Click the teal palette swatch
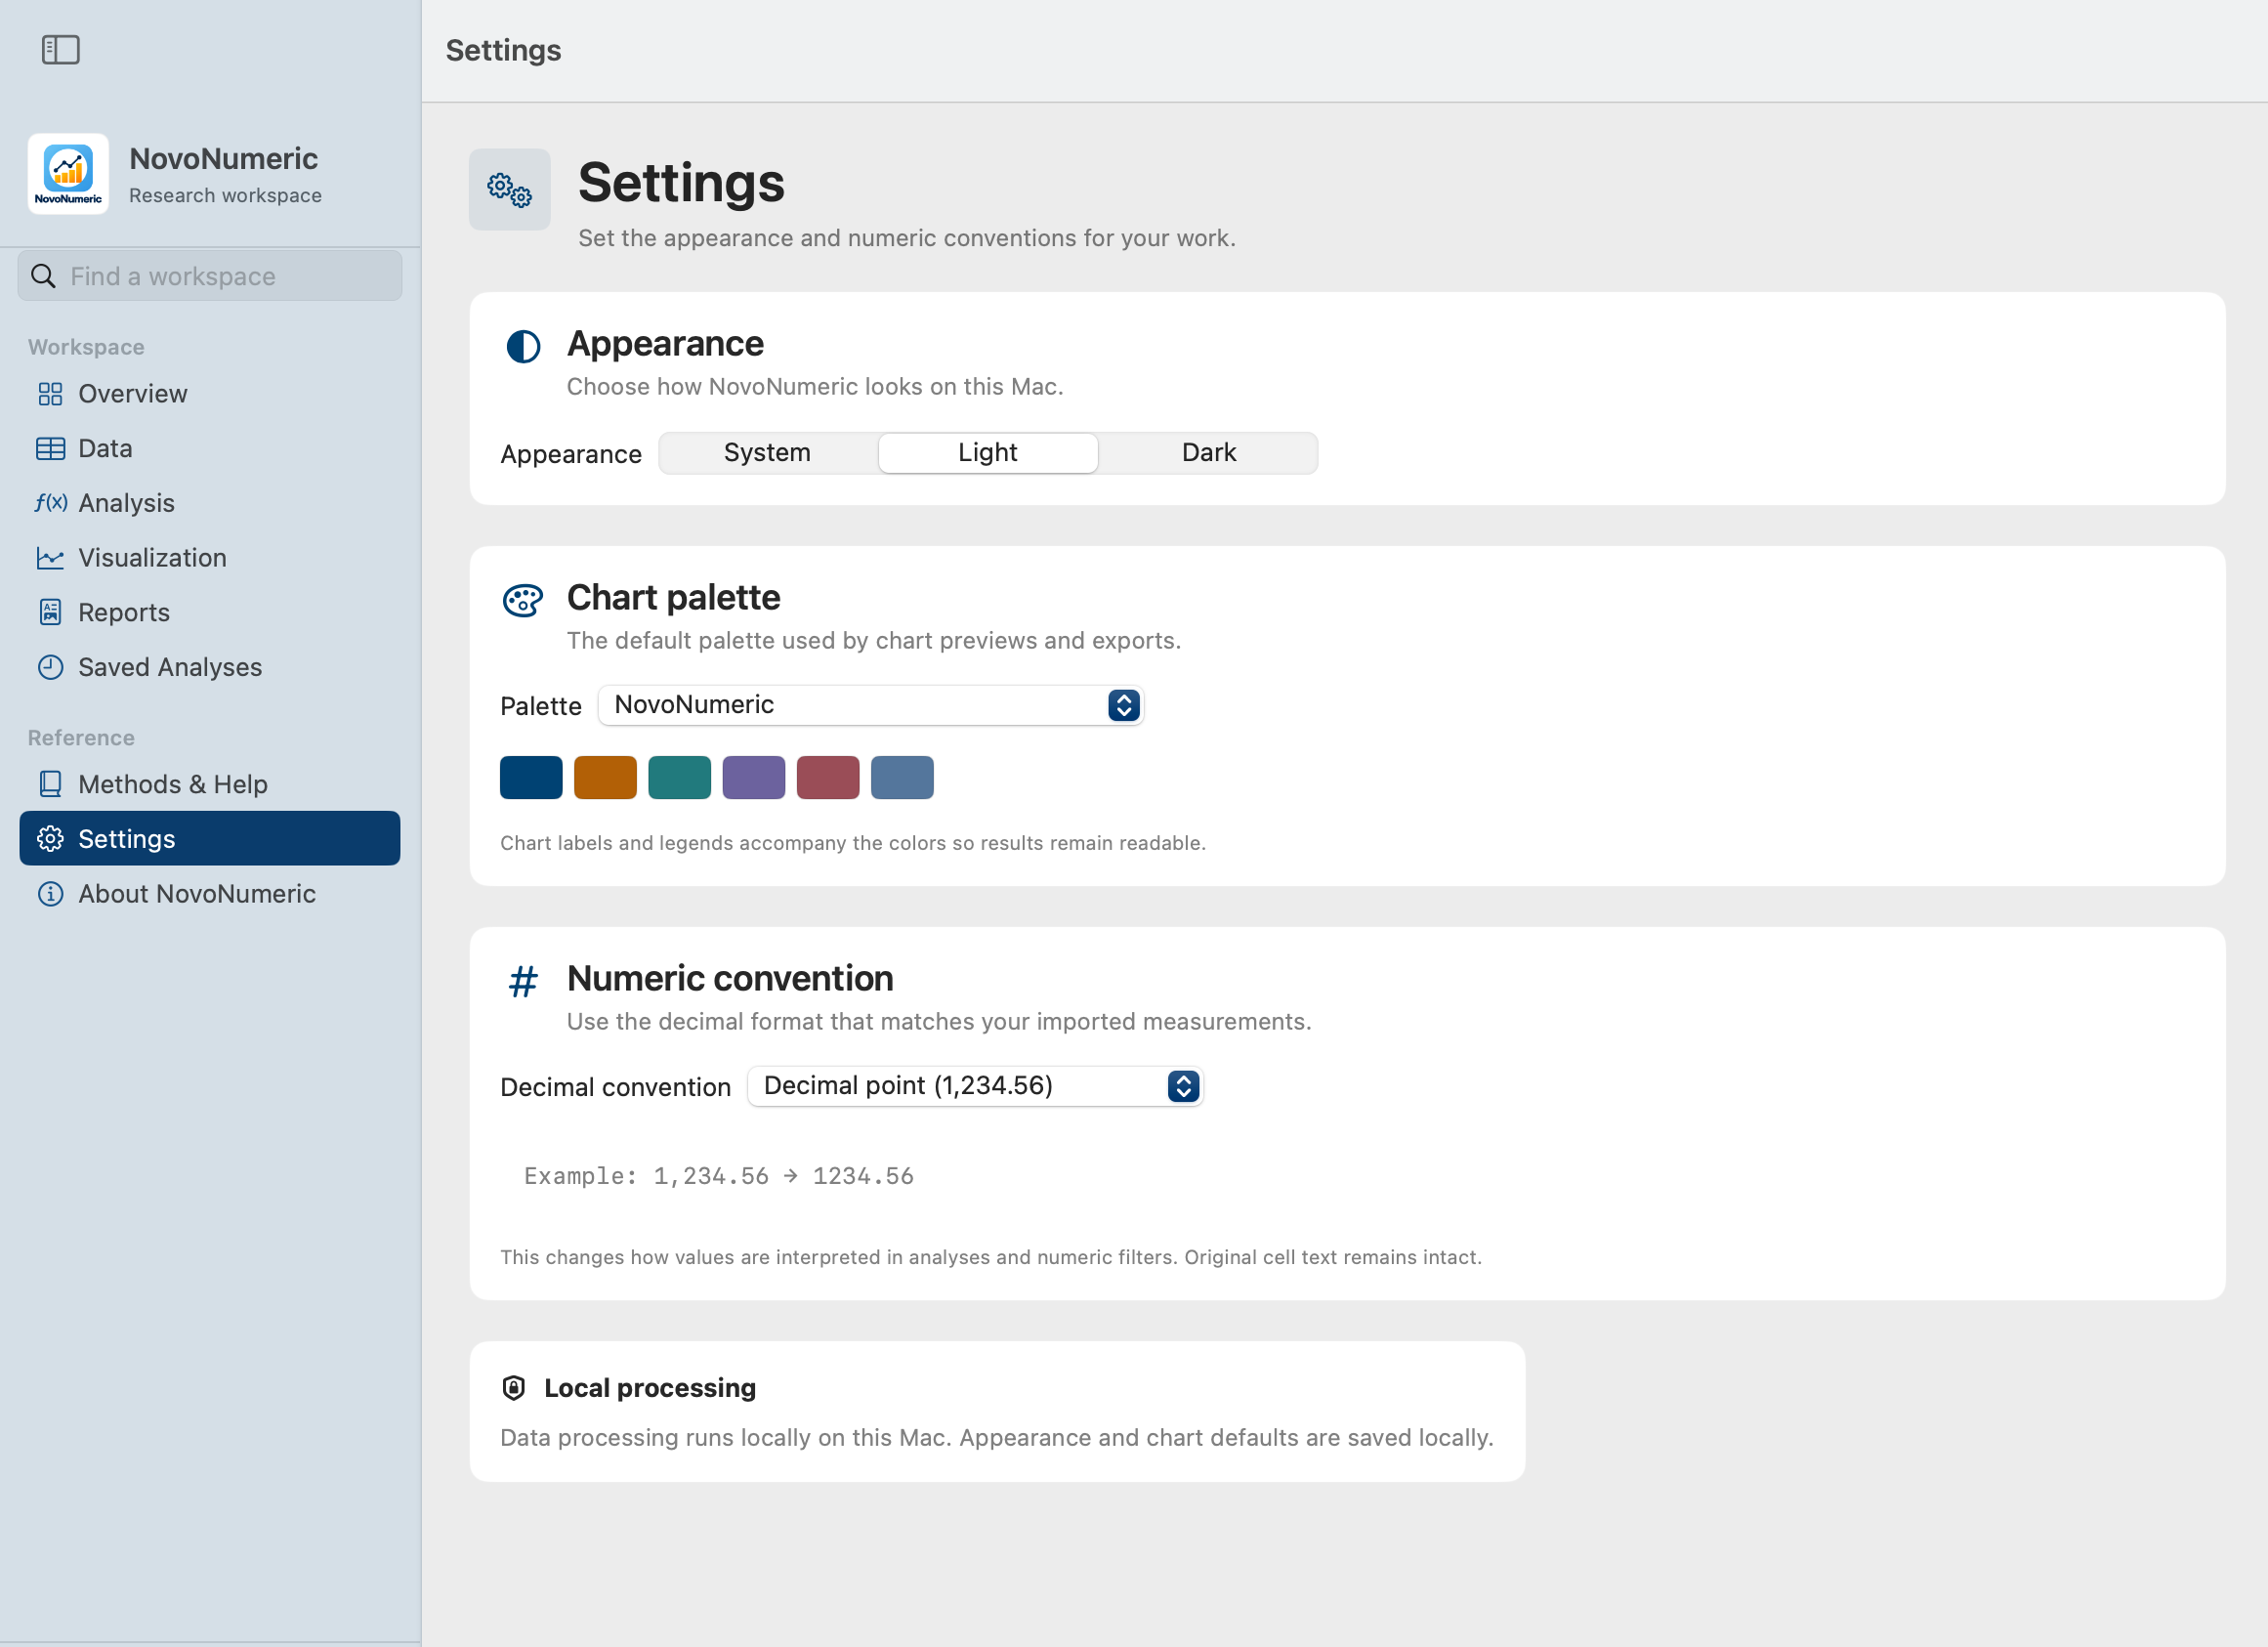This screenshot has height=1647, width=2268. 680,778
